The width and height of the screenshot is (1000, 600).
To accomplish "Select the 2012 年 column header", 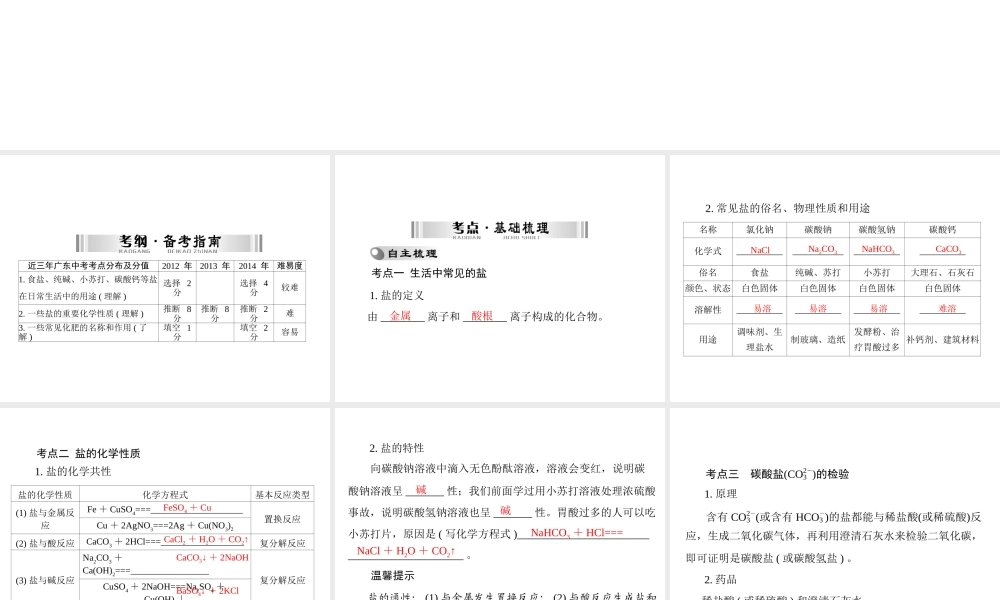I will [177, 266].
